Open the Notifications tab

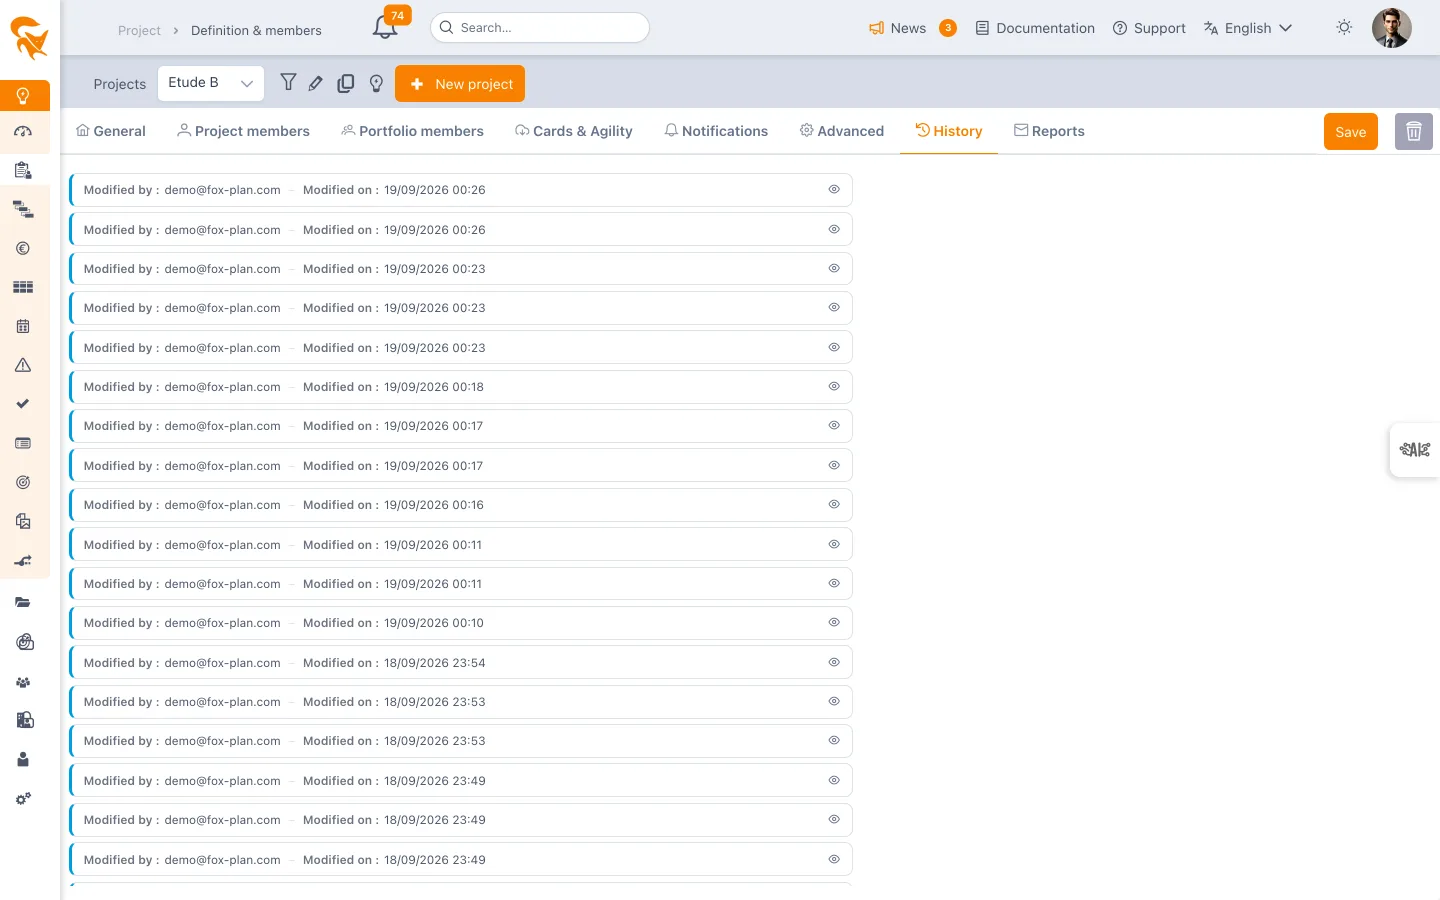pos(716,131)
